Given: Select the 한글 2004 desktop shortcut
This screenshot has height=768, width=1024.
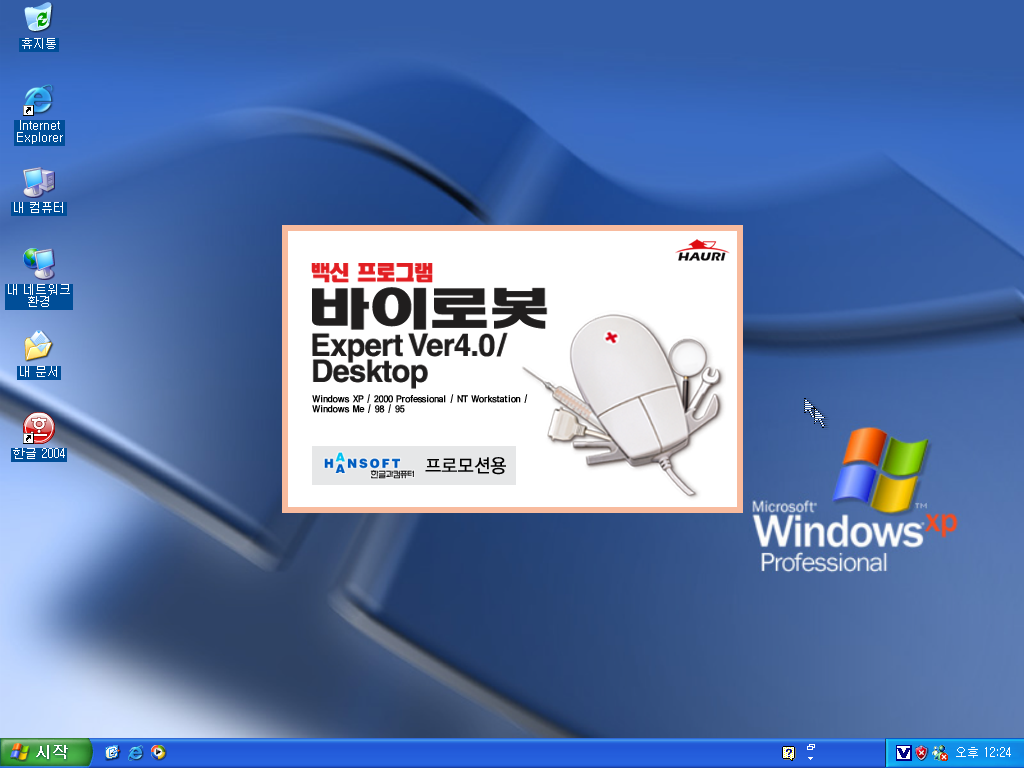Looking at the screenshot, I should click(x=39, y=437).
